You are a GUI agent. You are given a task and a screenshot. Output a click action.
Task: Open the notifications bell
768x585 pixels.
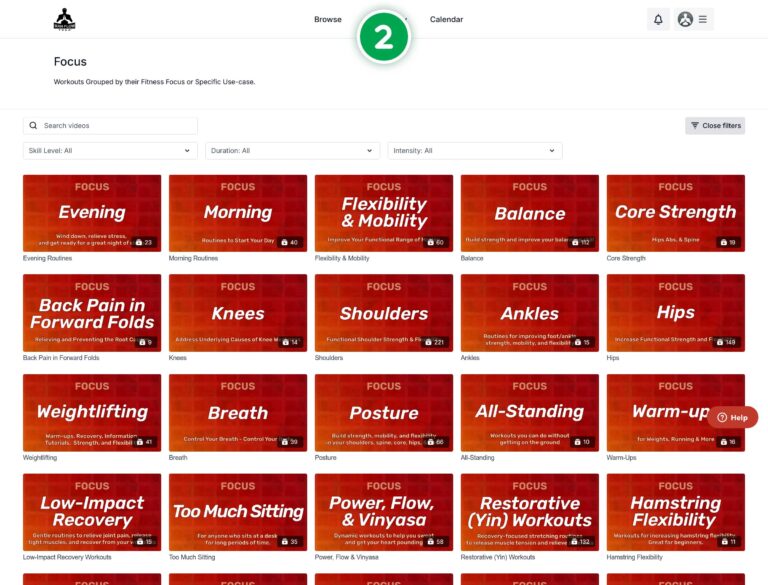coord(658,20)
